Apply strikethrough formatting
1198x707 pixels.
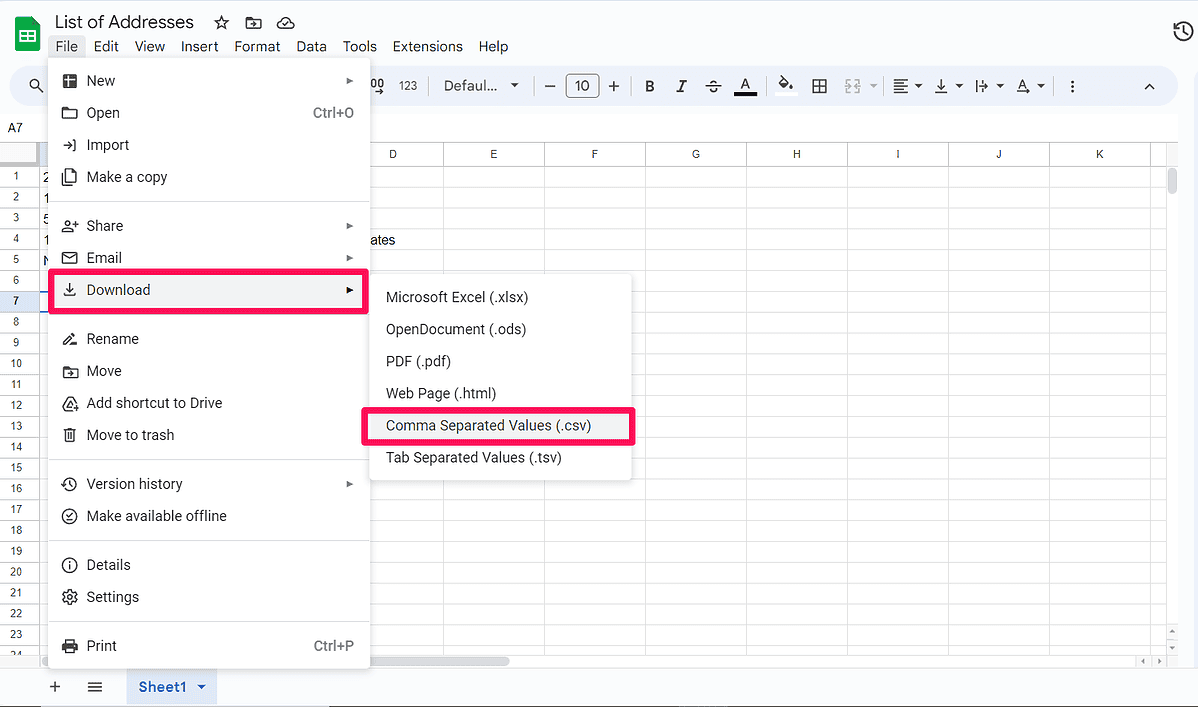click(713, 86)
